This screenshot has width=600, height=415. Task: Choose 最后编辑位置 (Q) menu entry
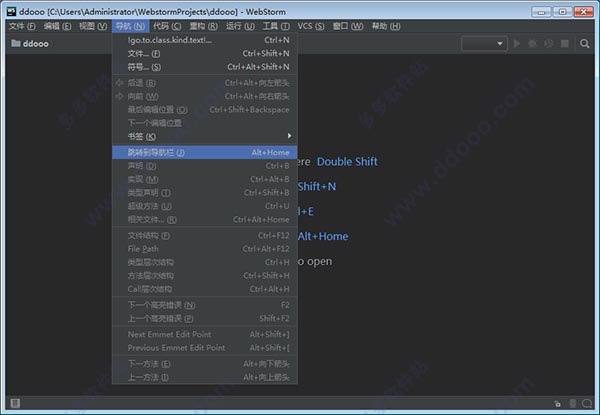coord(205,109)
